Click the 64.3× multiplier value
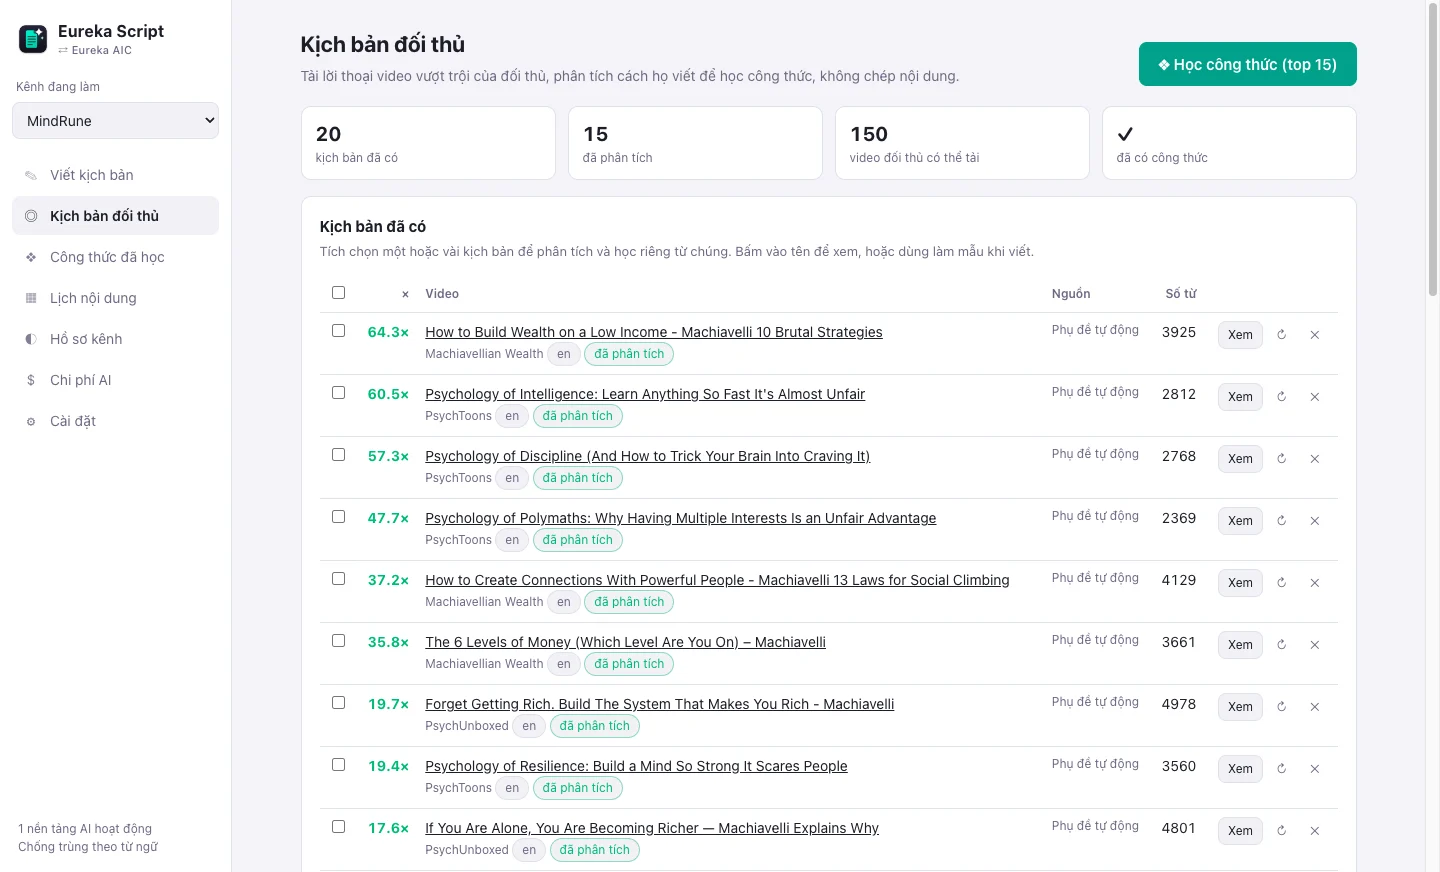Image resolution: width=1440 pixels, height=872 pixels. (388, 332)
